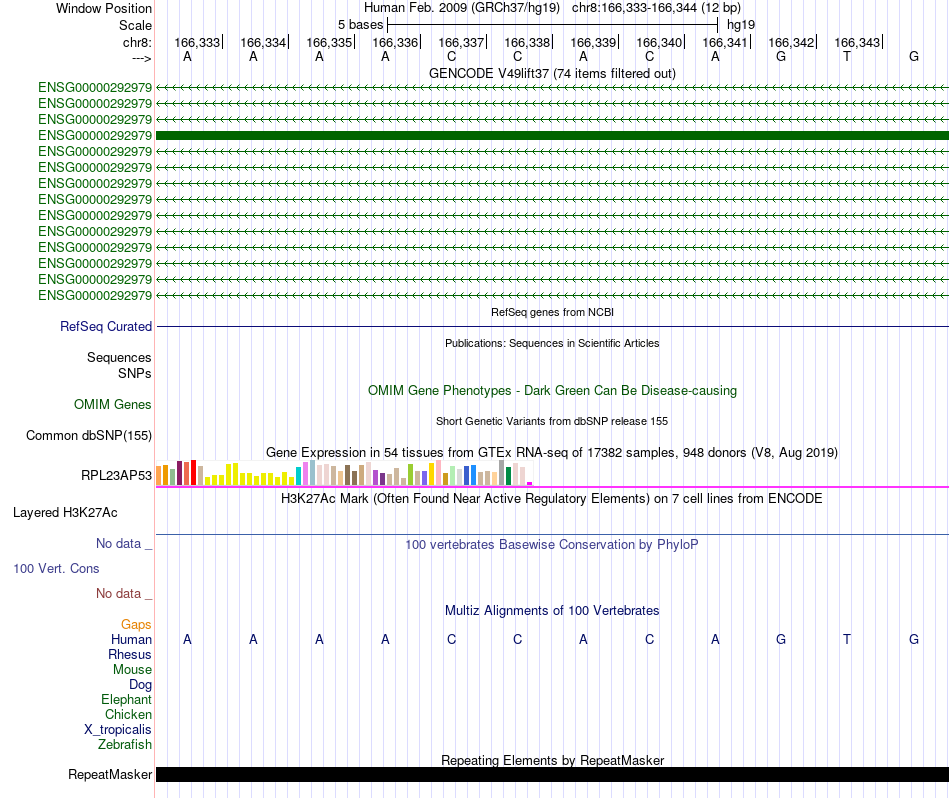This screenshot has height=798, width=950.
Task: Click the T base in the chr8 sequence row
Action: click(847, 57)
